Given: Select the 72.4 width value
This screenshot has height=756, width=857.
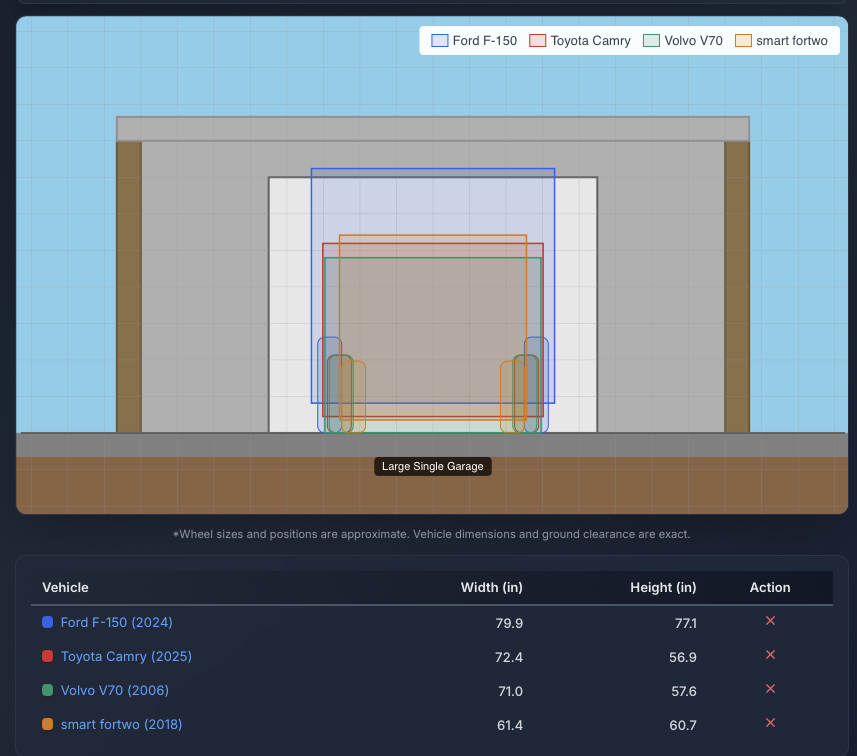Looking at the screenshot, I should (x=509, y=657).
